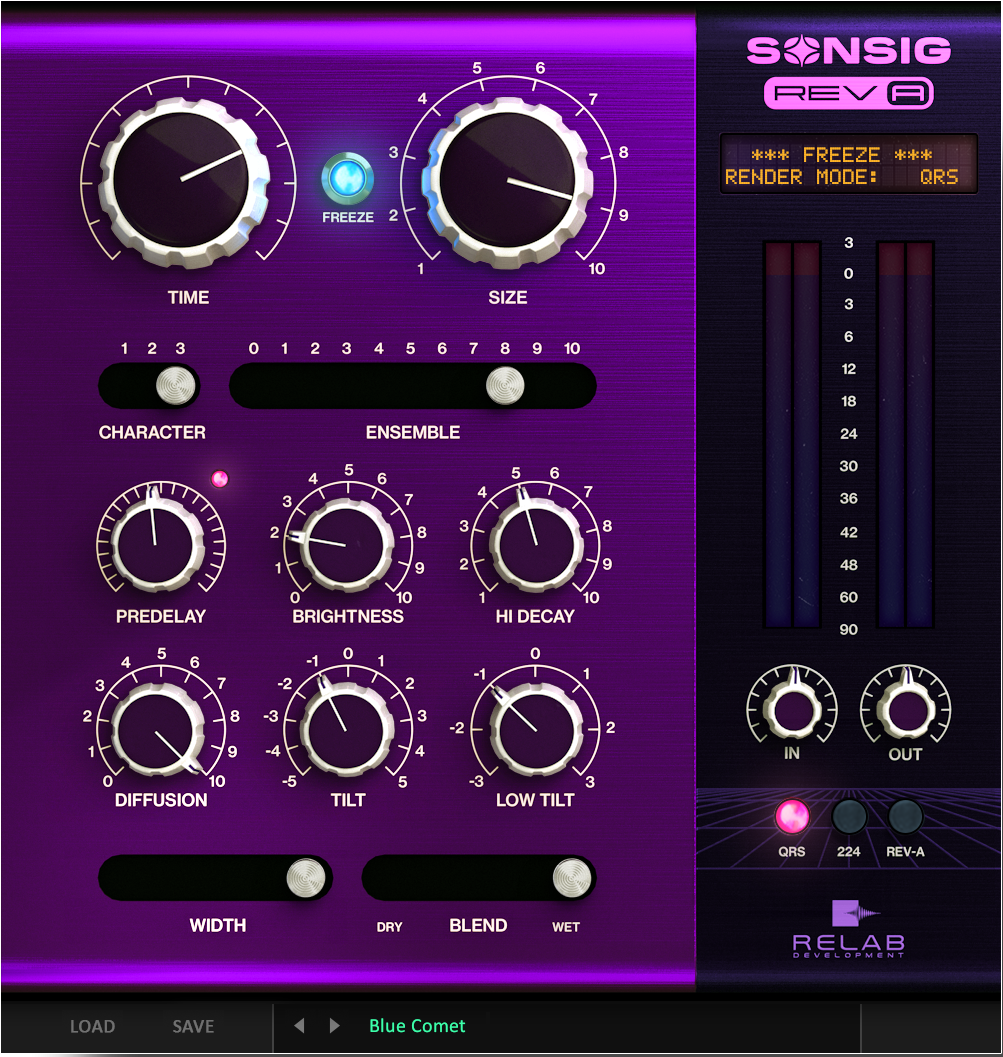Click the WIDTH slider handle
The width and height of the screenshot is (1003, 1057).
coord(306,878)
